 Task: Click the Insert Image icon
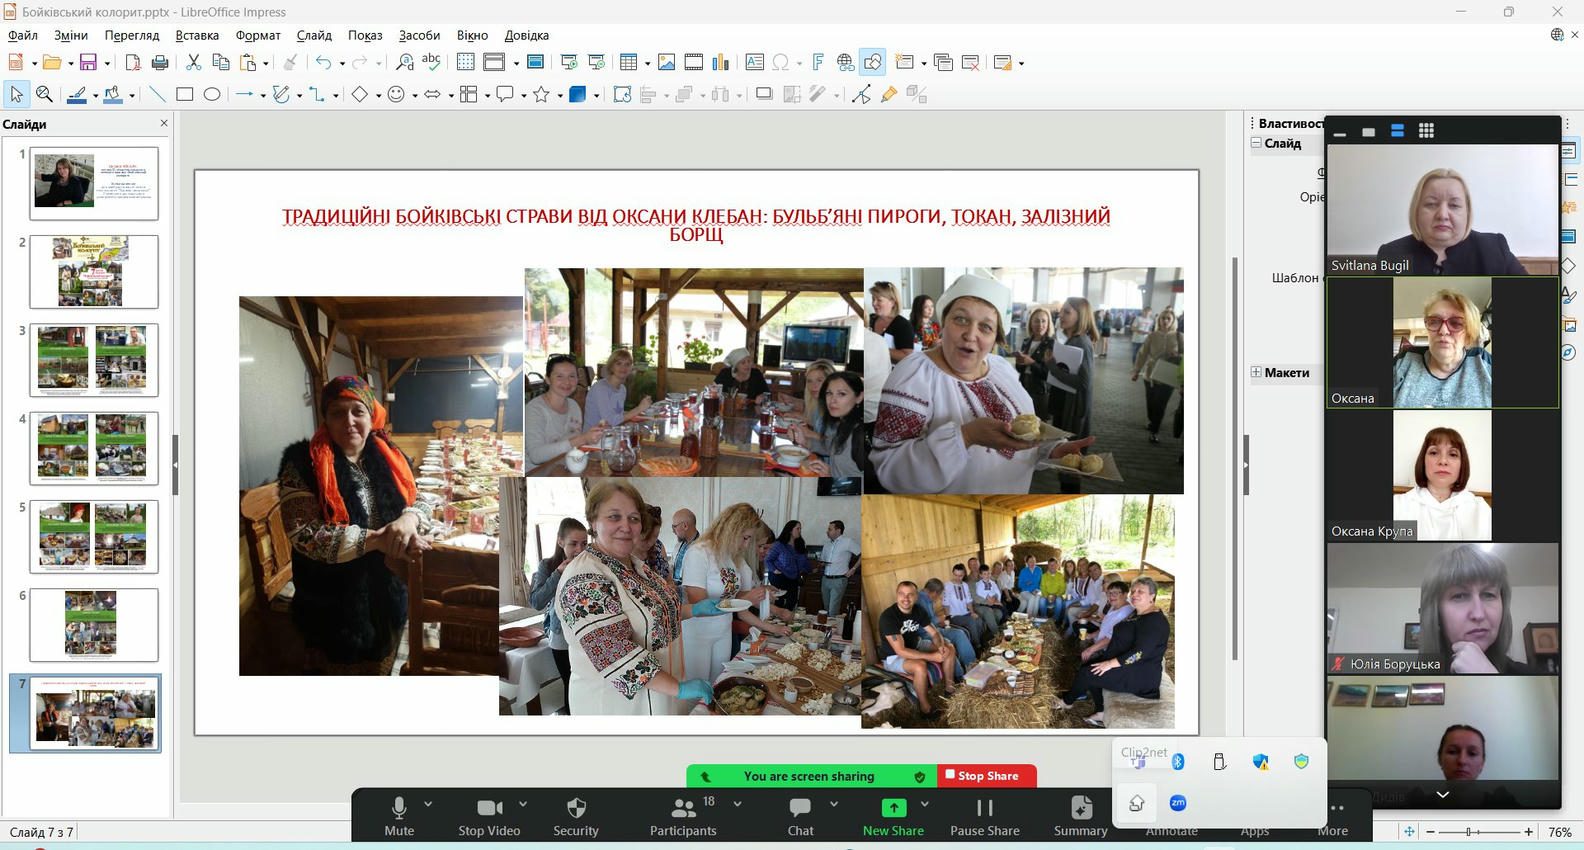coord(666,62)
